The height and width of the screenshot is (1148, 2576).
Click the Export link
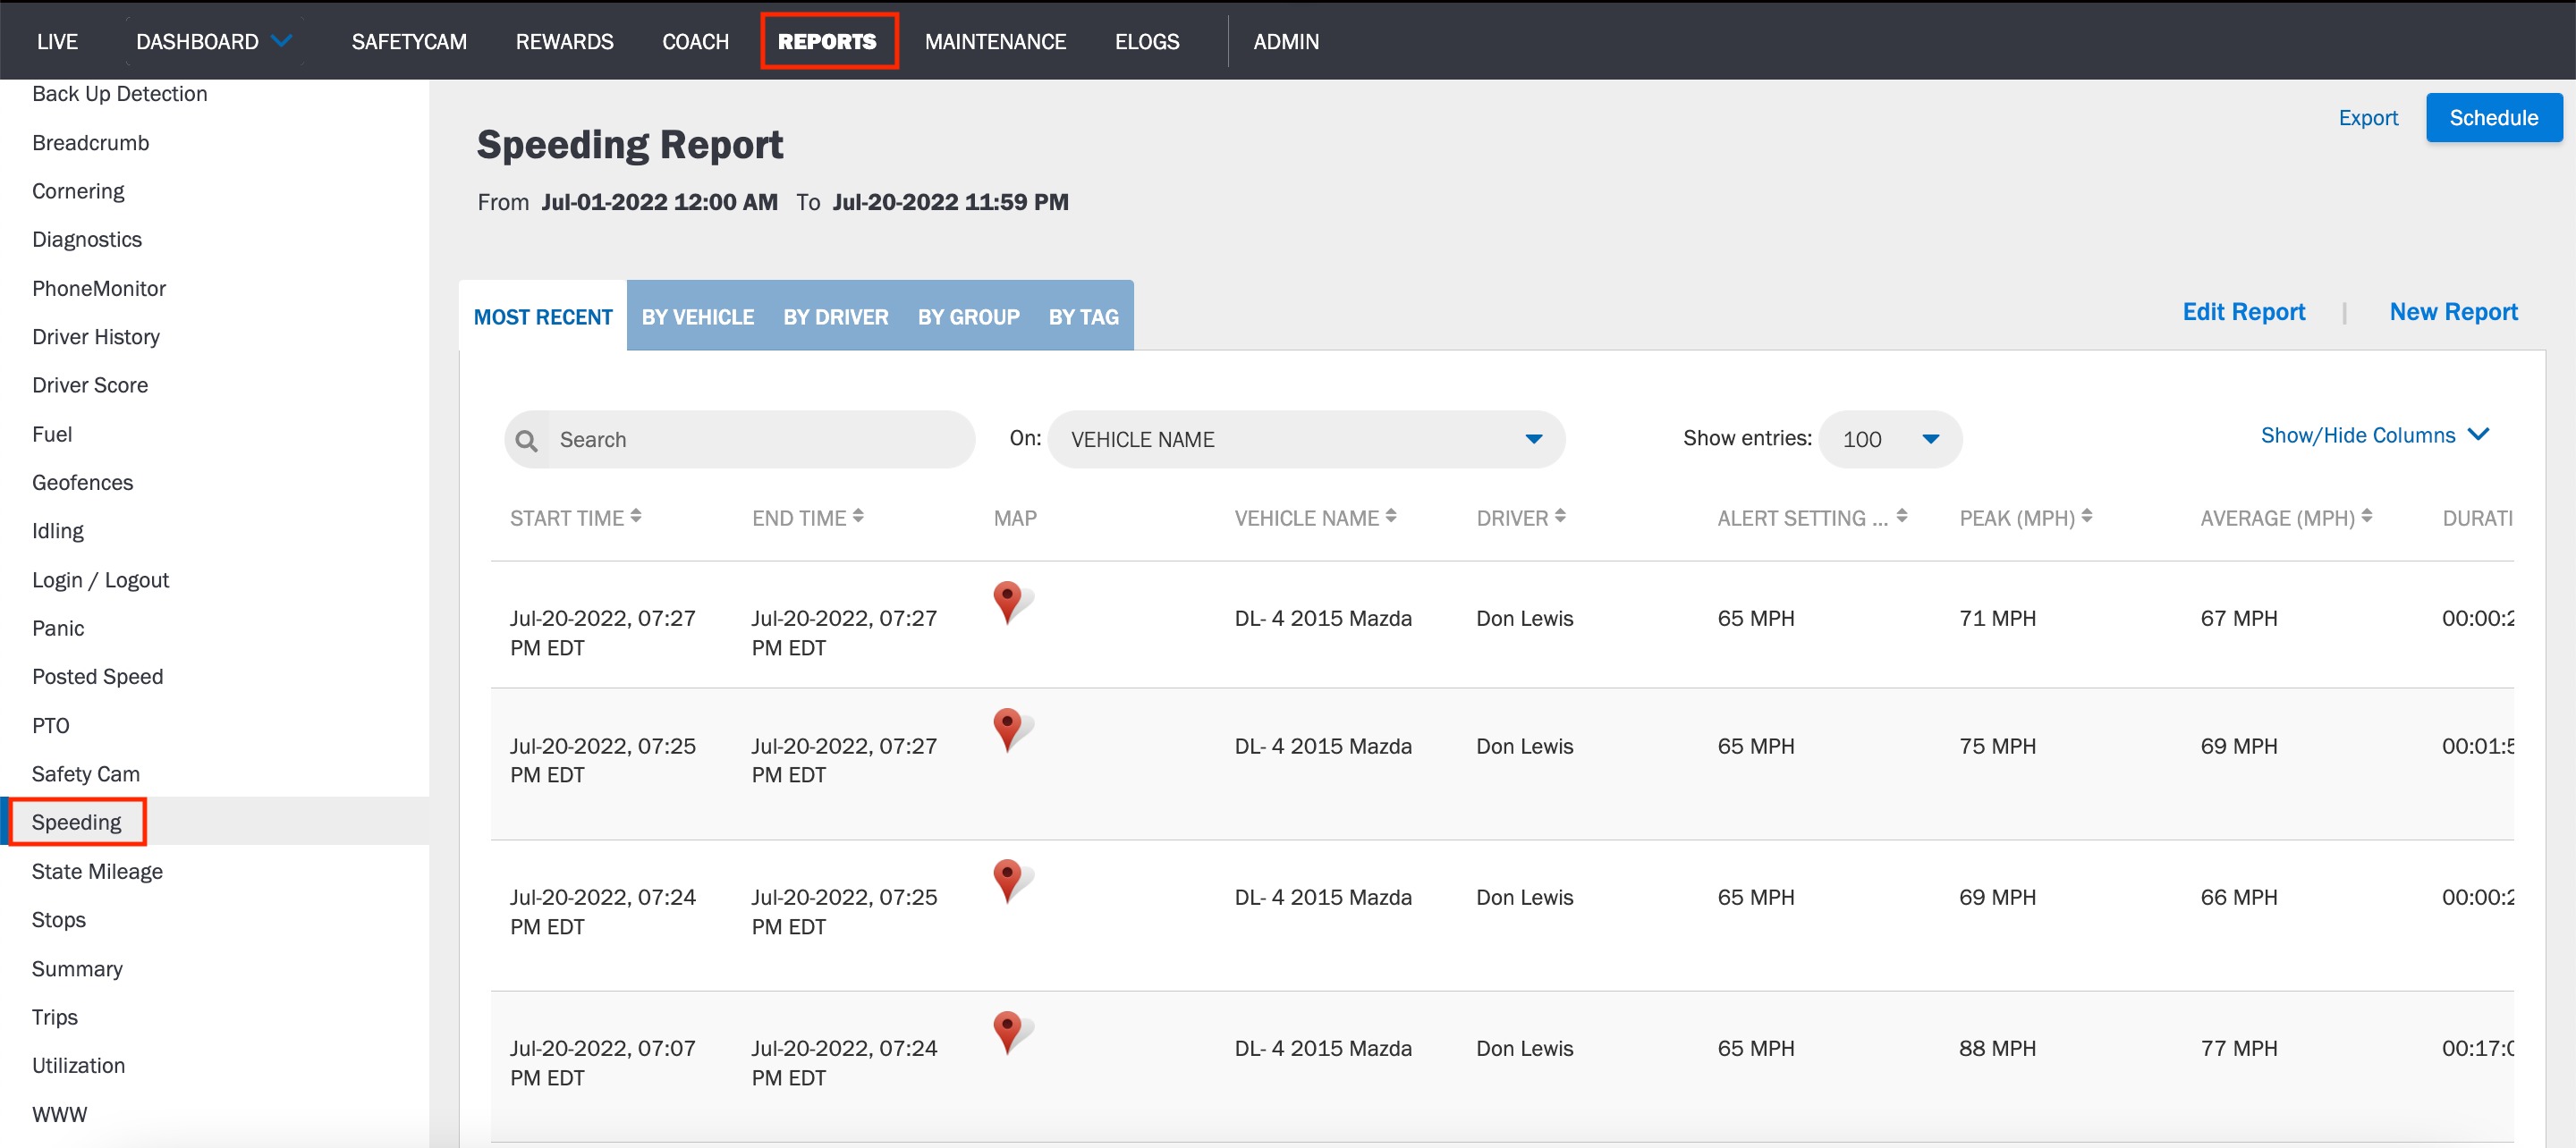pos(2368,118)
